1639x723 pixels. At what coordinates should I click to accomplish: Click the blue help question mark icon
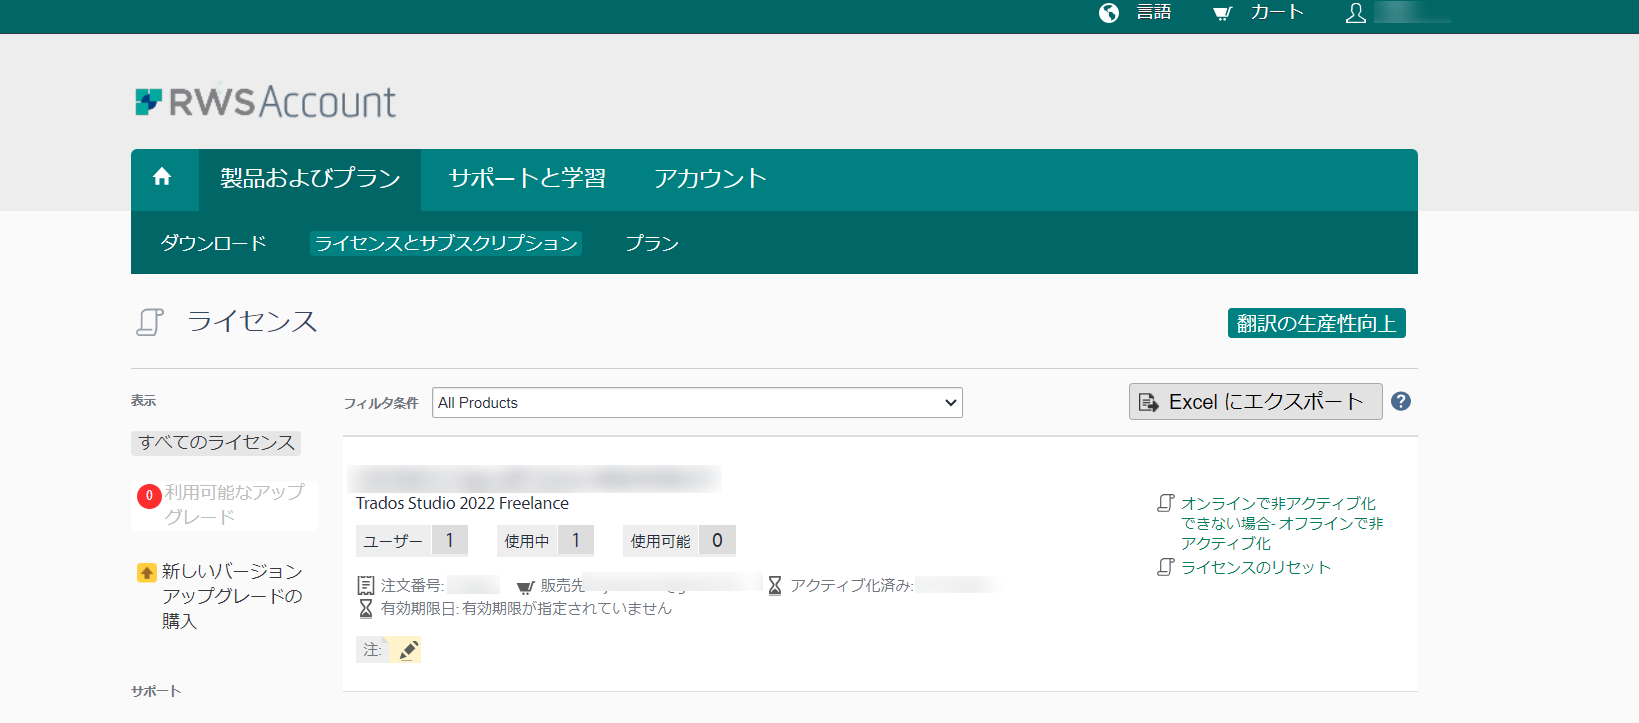tap(1401, 401)
